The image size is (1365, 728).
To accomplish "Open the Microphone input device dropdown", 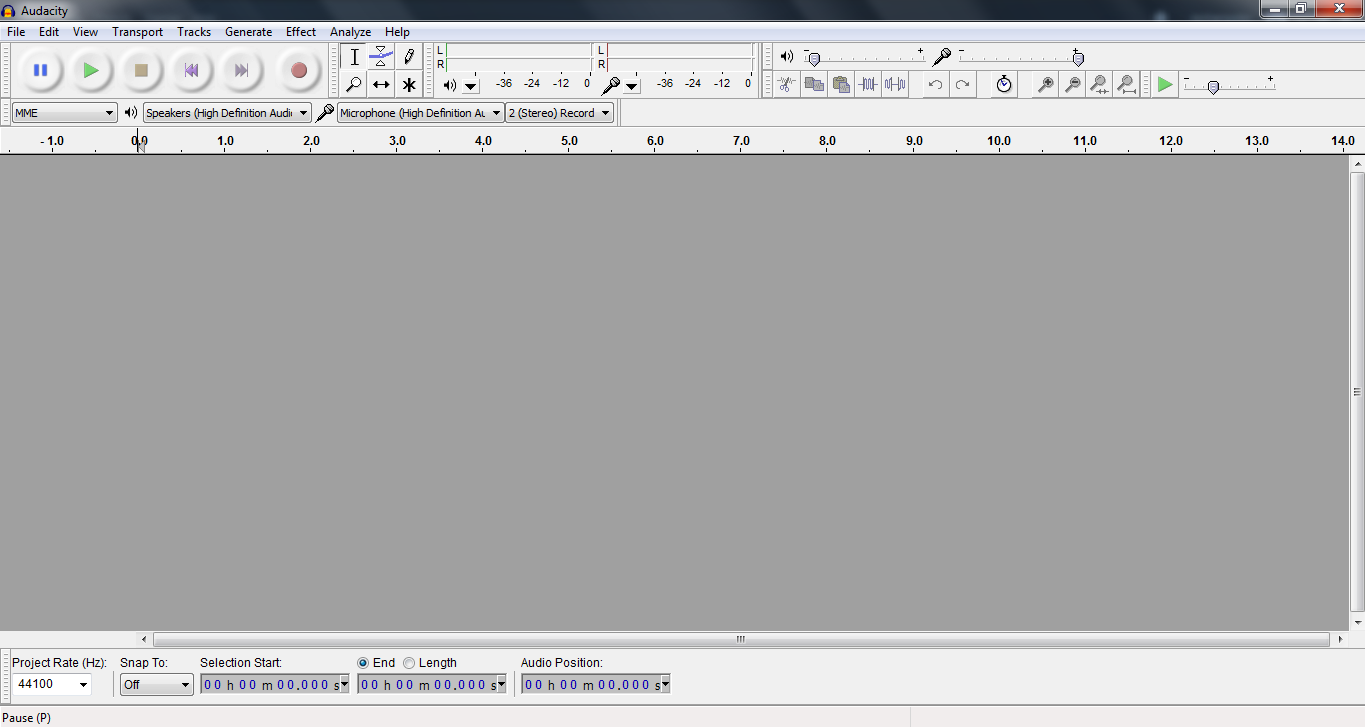I will coord(420,113).
